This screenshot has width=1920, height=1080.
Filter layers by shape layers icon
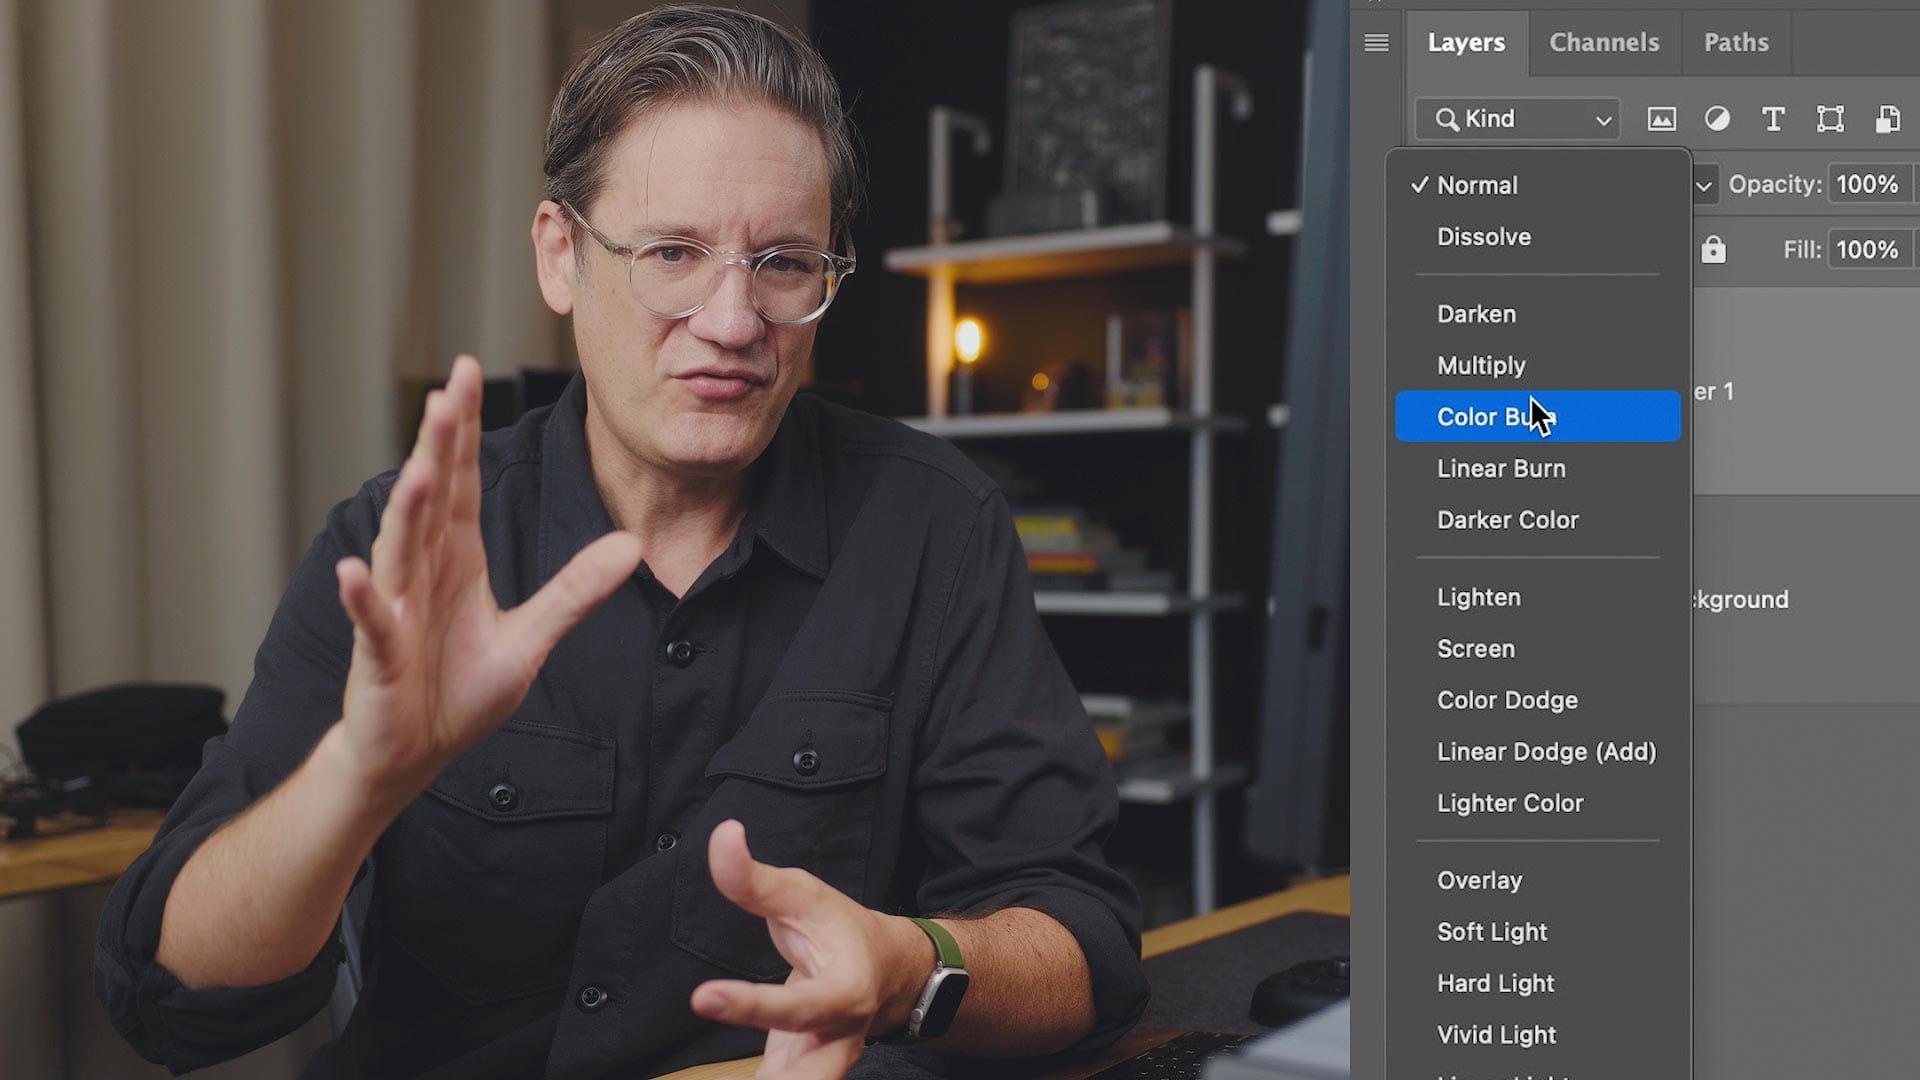click(1831, 119)
